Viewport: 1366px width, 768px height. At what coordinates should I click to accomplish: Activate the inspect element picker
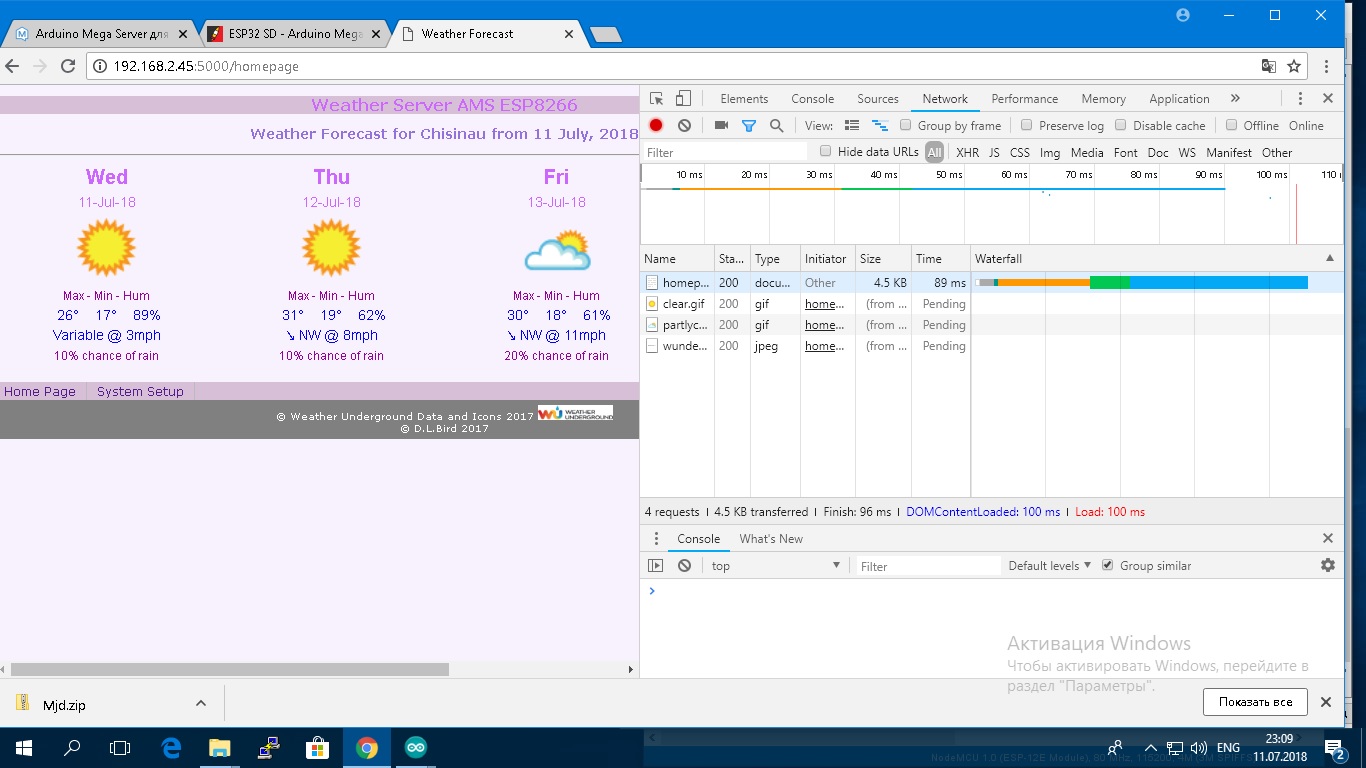pyautogui.click(x=656, y=99)
